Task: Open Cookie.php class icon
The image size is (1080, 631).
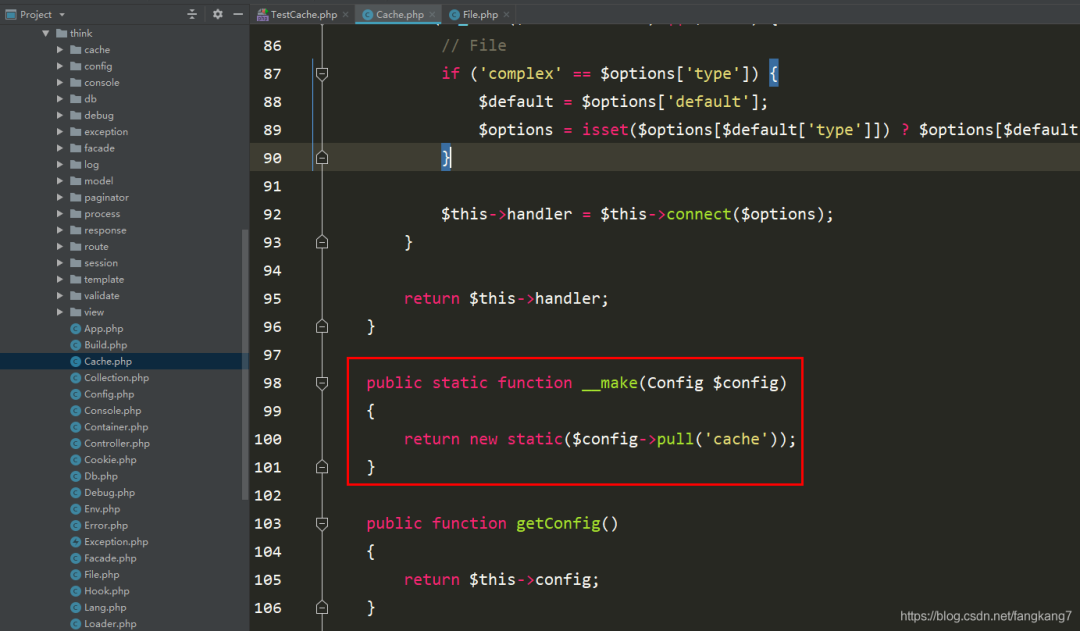Action: point(76,459)
